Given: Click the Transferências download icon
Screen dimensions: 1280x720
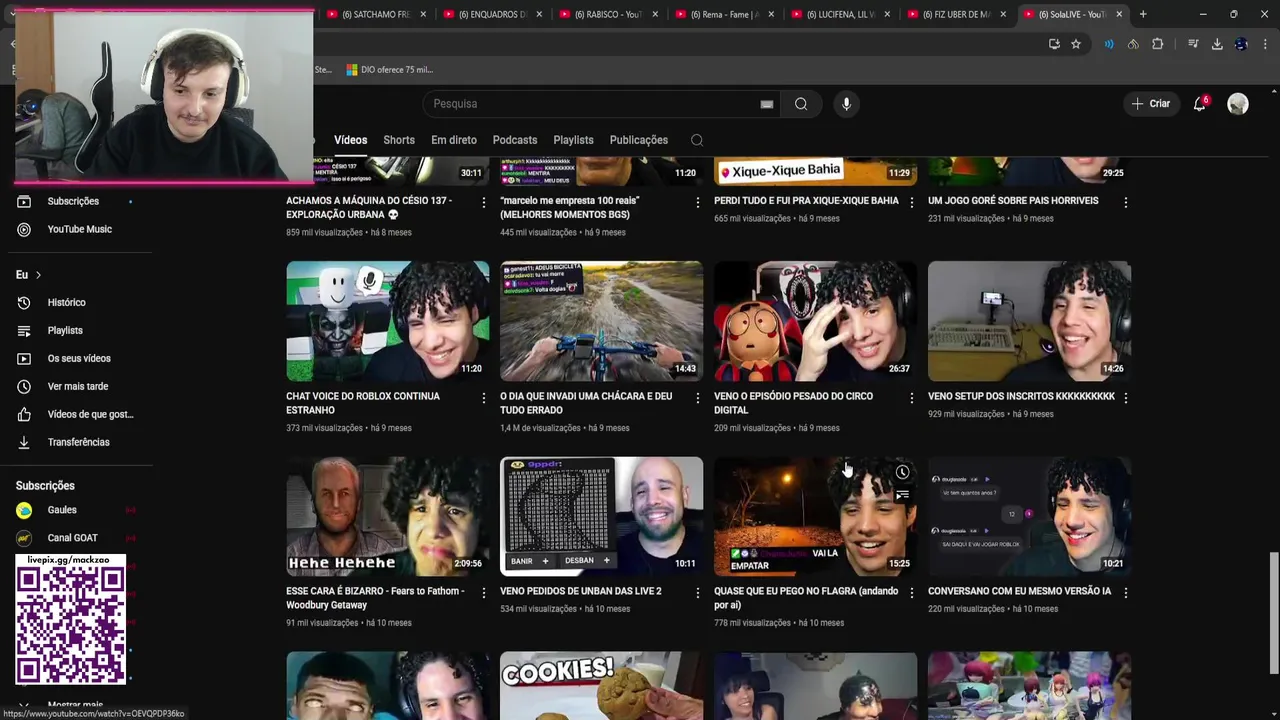Looking at the screenshot, I should click(24, 442).
